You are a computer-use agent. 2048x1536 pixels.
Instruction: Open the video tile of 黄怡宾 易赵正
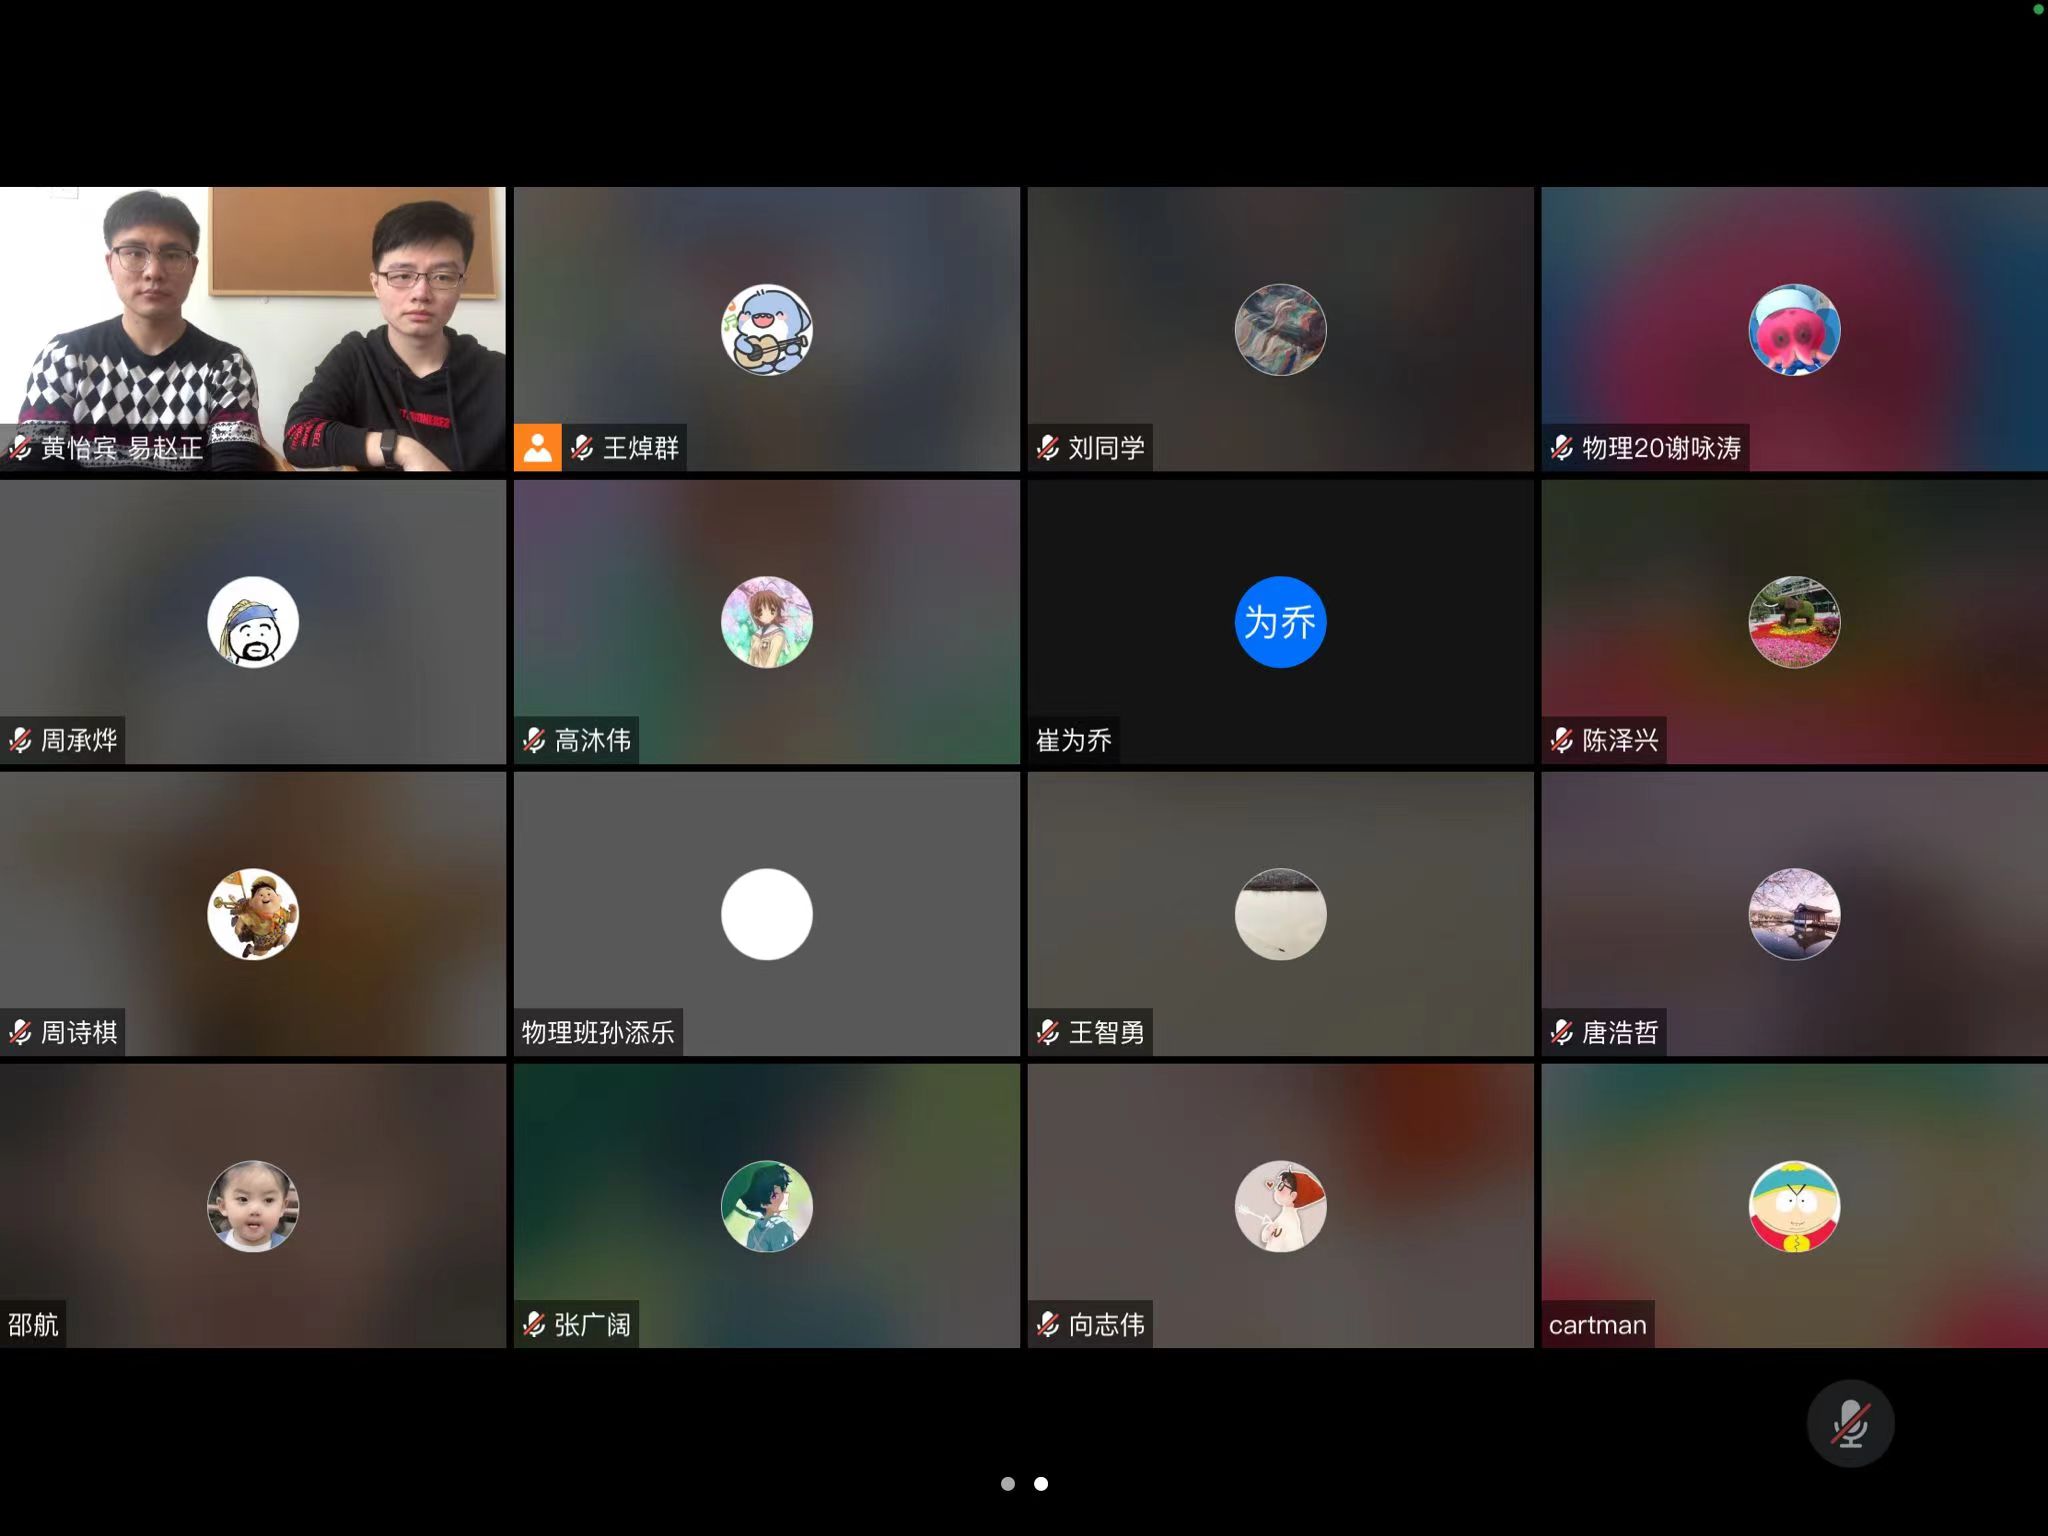[x=253, y=328]
